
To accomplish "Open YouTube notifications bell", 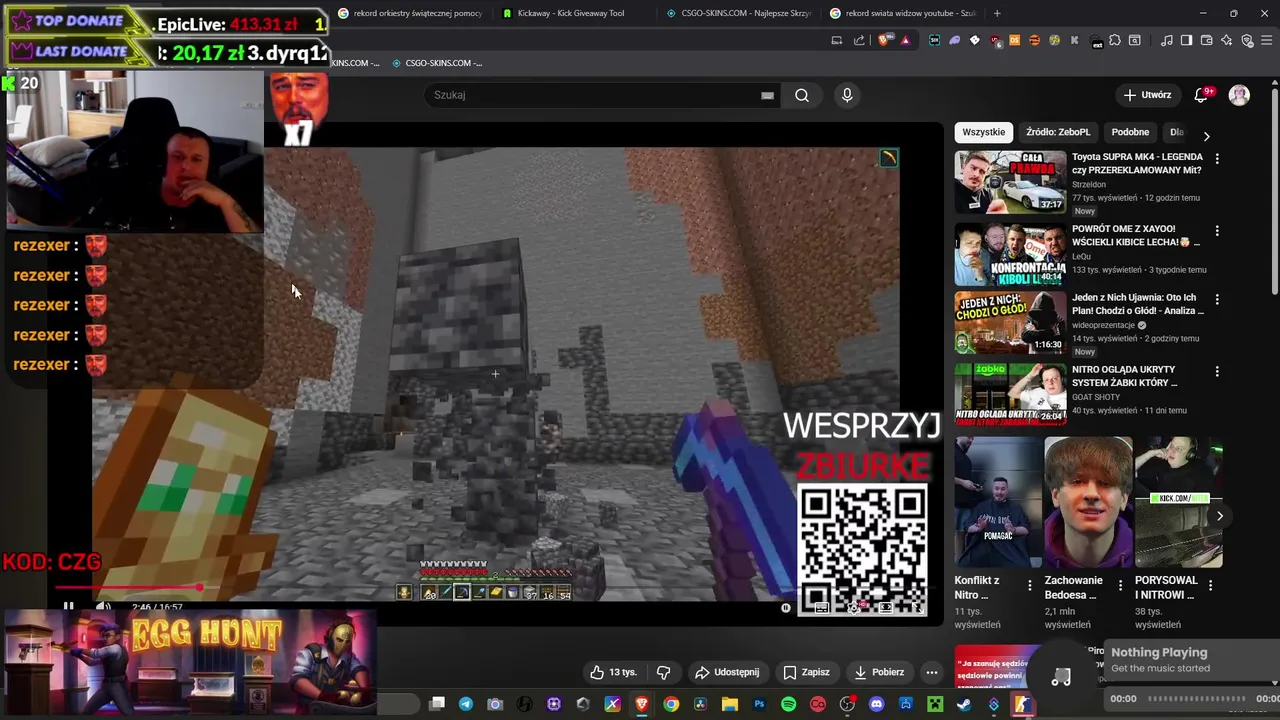I will pos(1201,95).
